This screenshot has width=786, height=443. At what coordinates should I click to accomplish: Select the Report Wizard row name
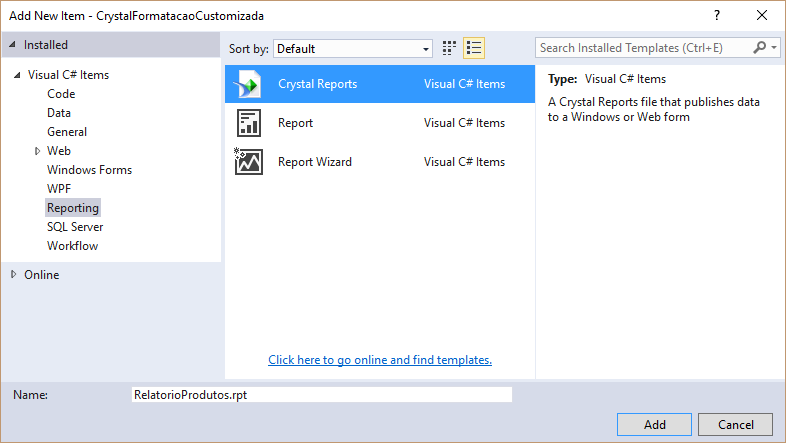pyautogui.click(x=315, y=162)
